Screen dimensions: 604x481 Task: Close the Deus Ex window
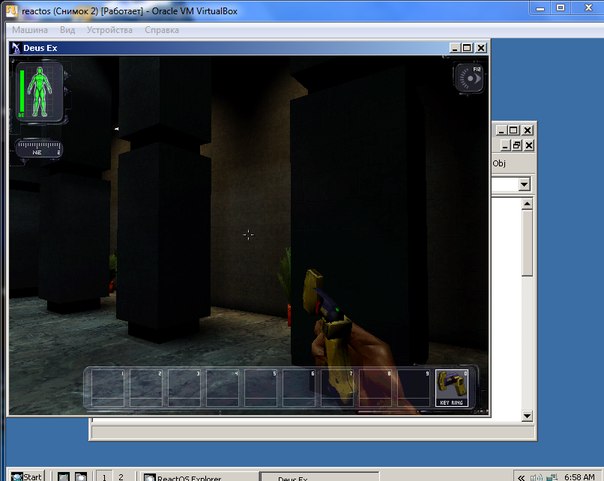coord(481,48)
